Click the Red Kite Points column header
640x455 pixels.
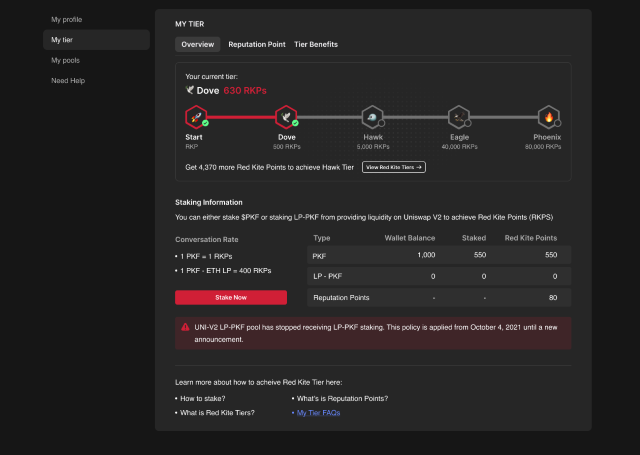531,238
